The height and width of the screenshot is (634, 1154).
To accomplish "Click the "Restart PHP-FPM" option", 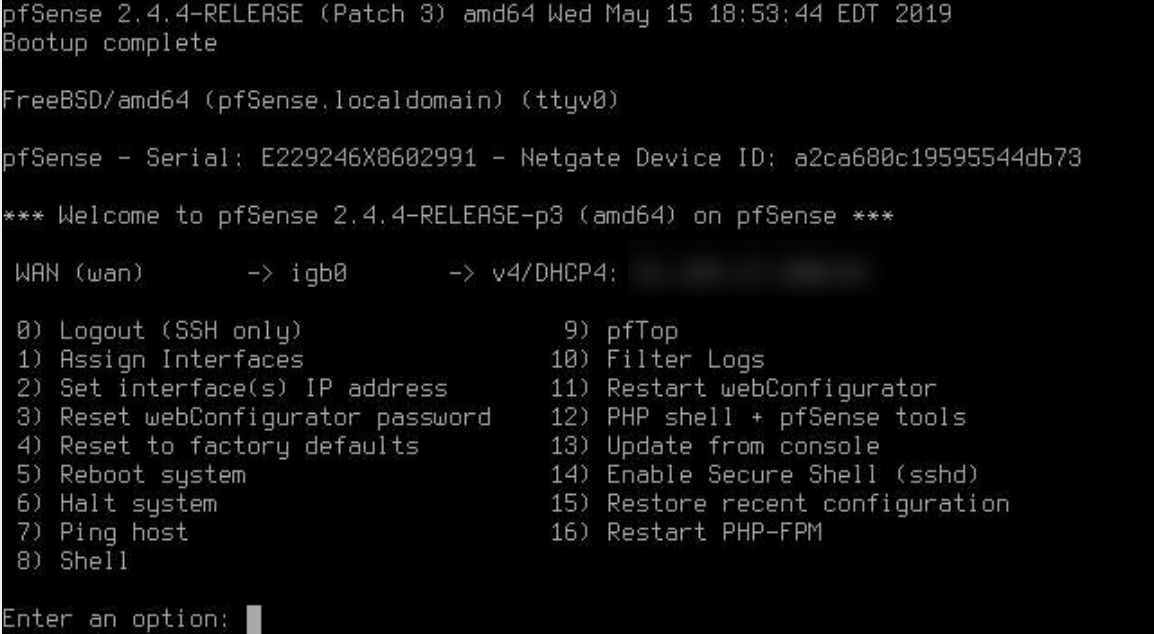I will (715, 532).
